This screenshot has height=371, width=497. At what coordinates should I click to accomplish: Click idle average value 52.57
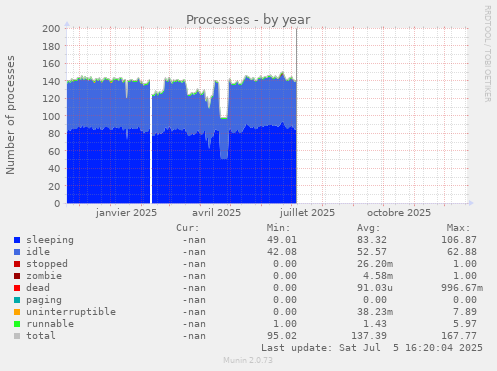click(372, 252)
